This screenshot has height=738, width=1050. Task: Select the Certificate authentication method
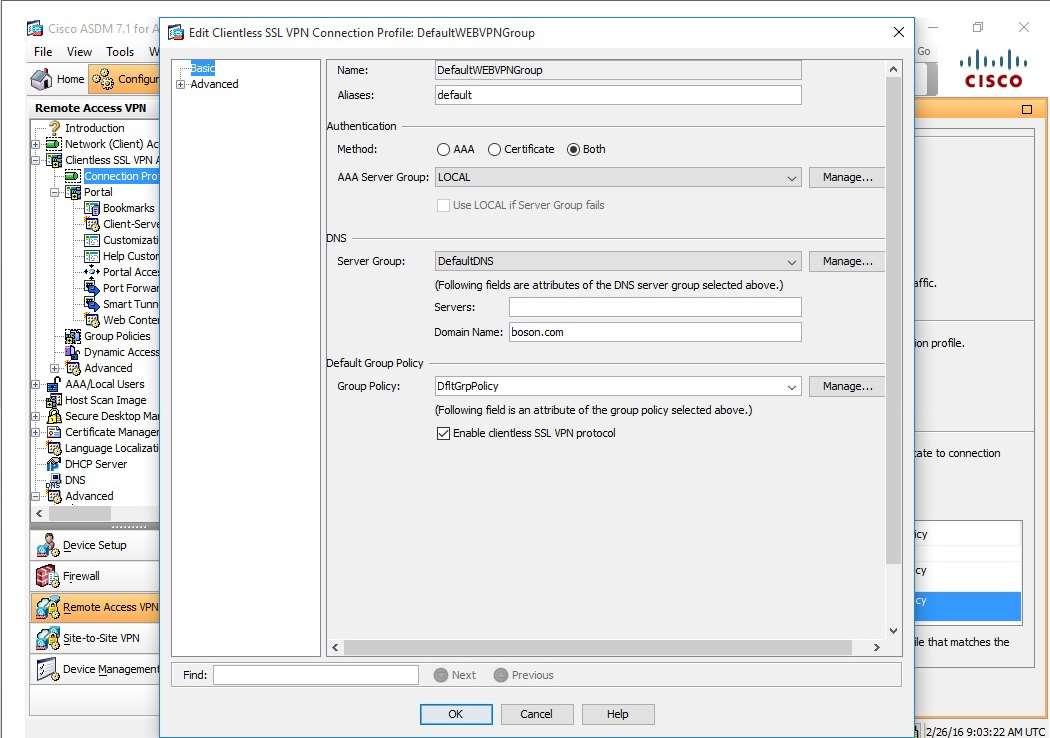[494, 149]
